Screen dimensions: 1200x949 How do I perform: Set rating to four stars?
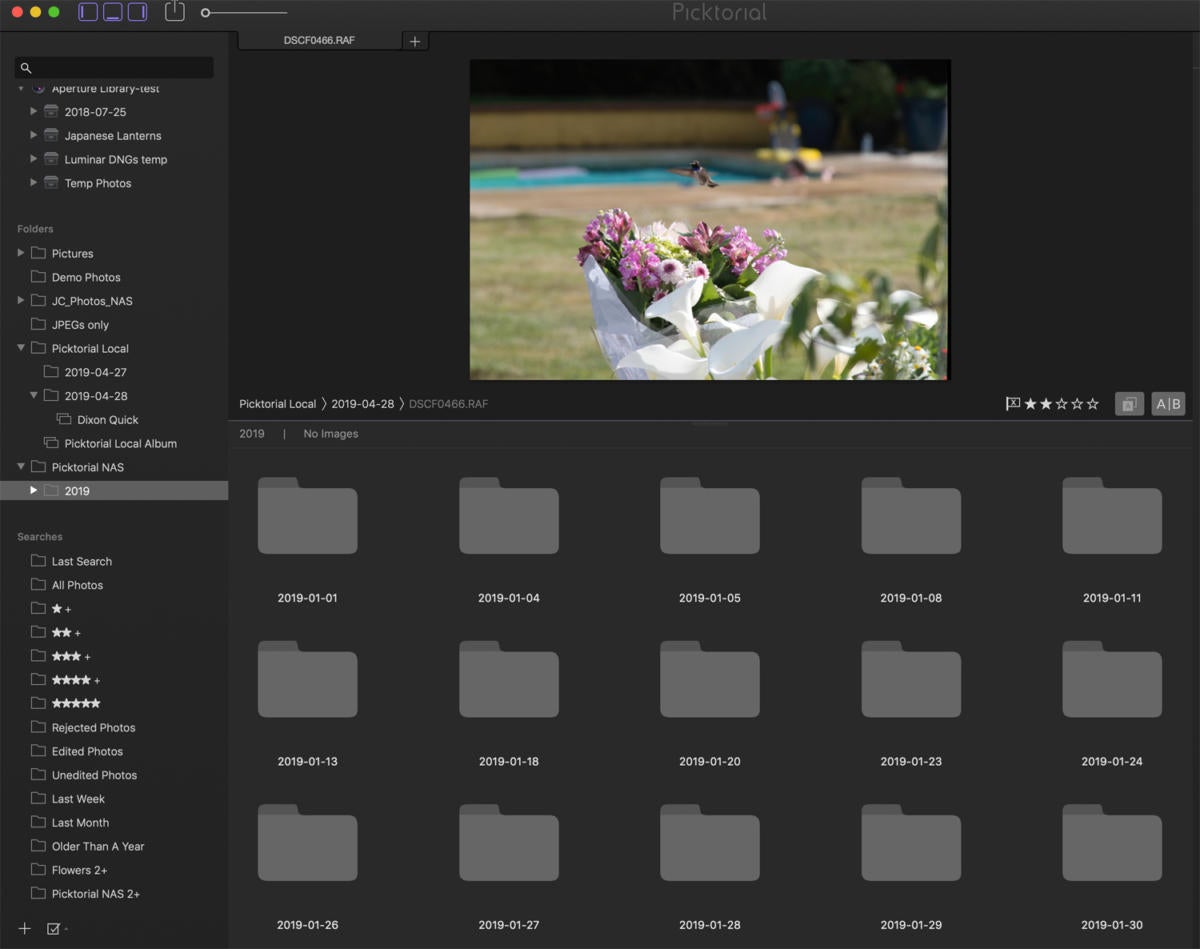[x=1077, y=404]
